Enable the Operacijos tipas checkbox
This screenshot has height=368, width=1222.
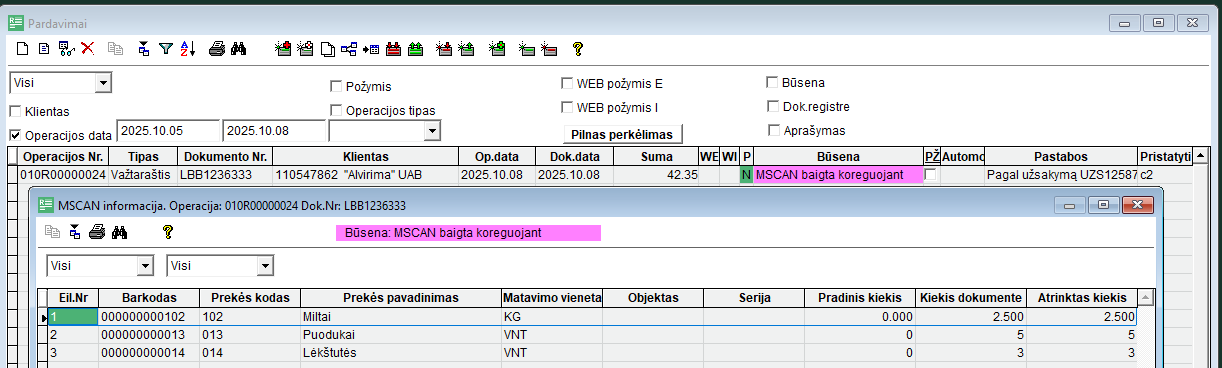click(x=336, y=110)
